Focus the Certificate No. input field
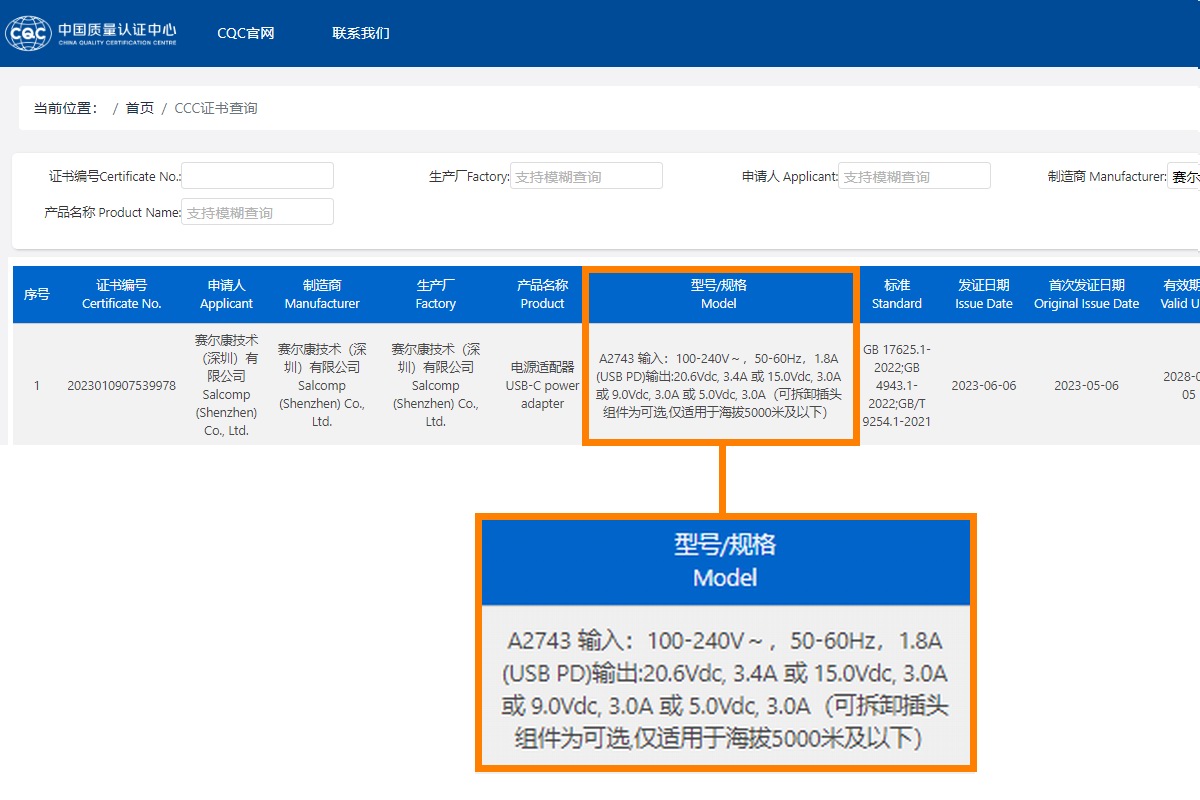 pyautogui.click(x=257, y=176)
